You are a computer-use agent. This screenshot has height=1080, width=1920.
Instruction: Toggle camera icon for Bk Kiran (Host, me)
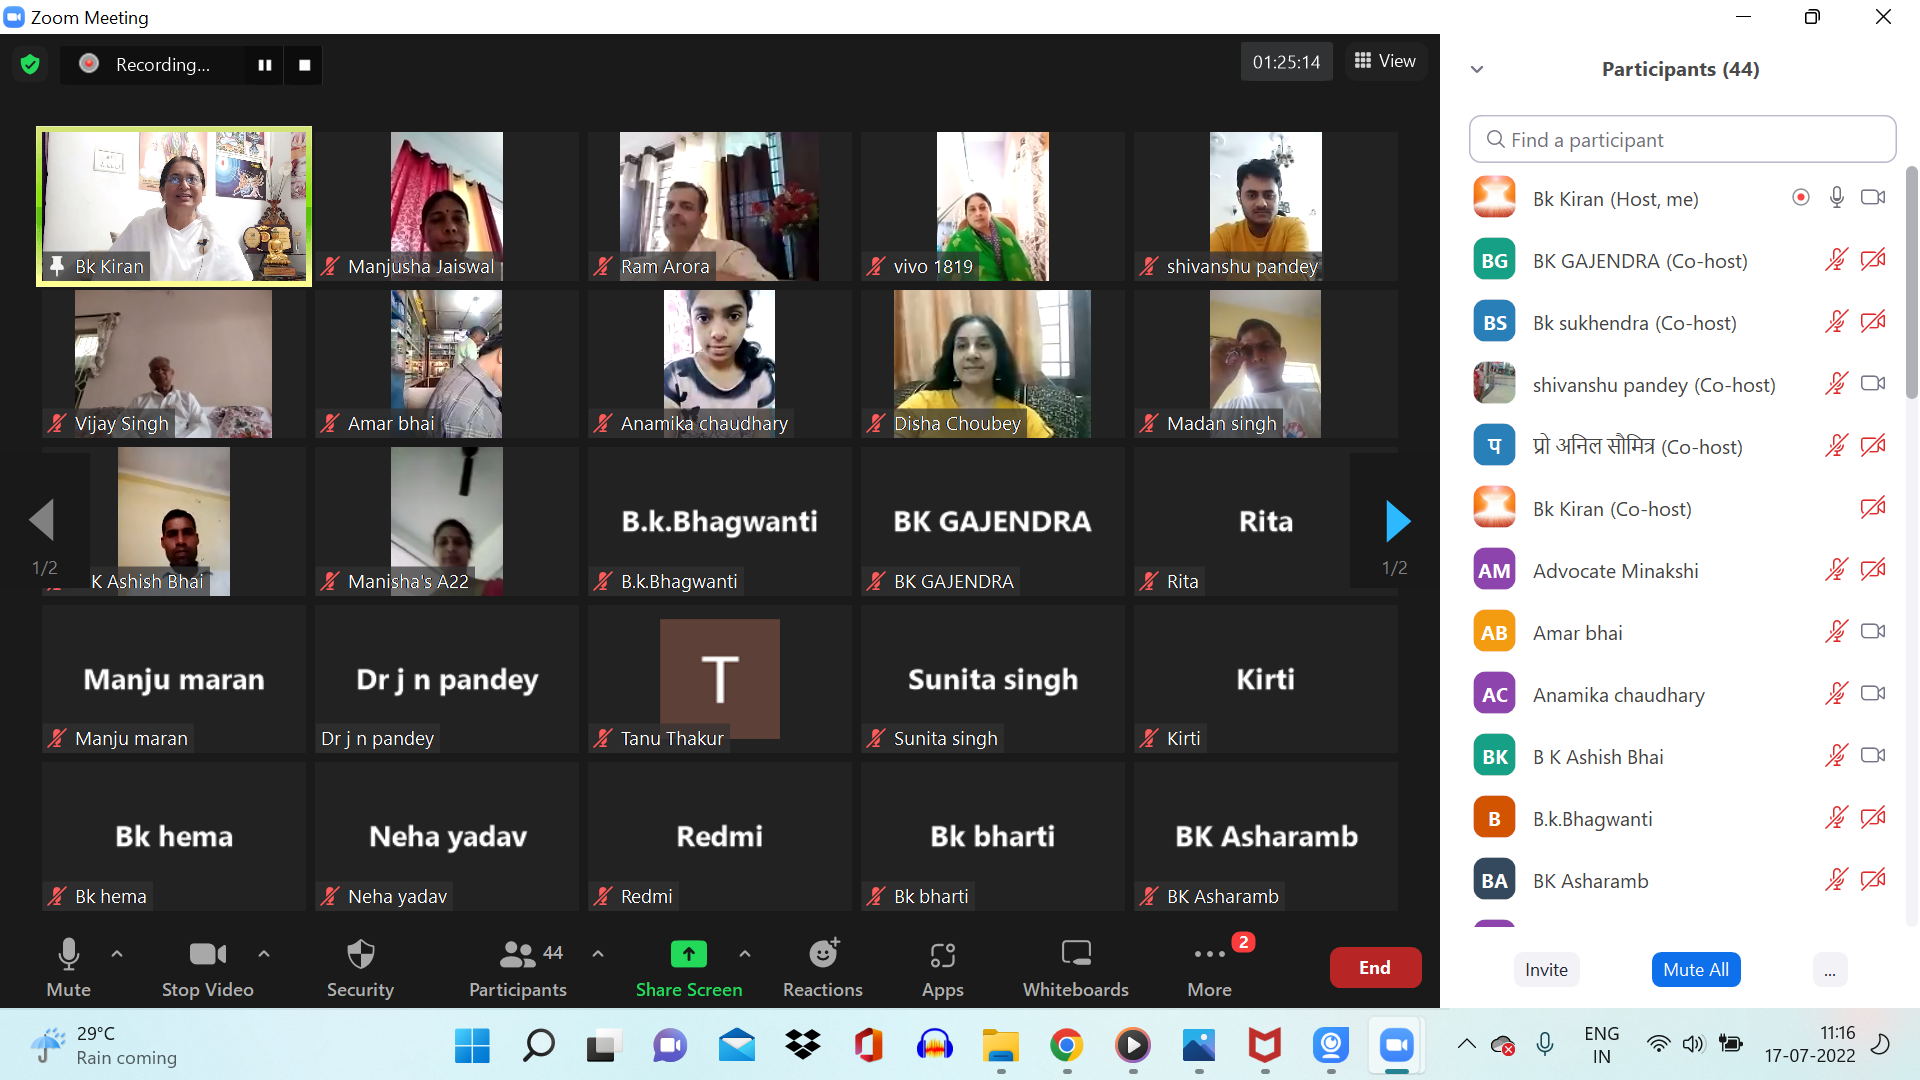pyautogui.click(x=1873, y=197)
